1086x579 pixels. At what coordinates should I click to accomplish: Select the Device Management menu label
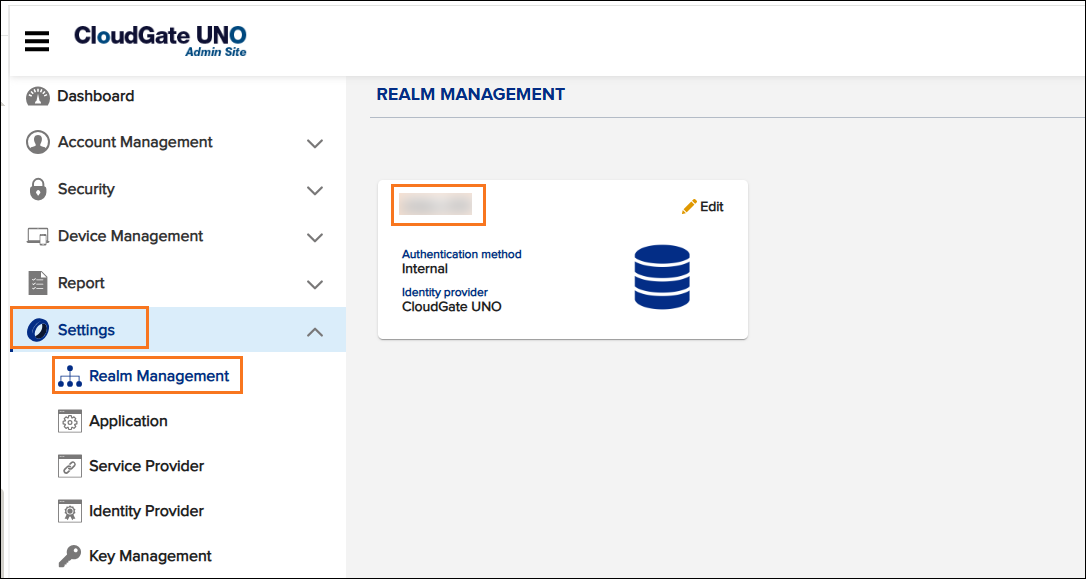click(x=130, y=236)
